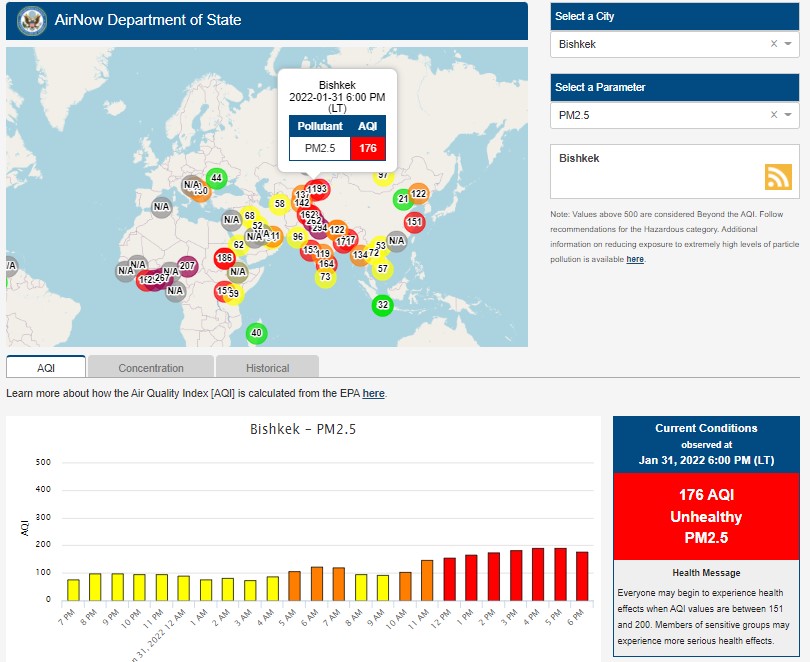Expand the Select a City dropdown arrow
Viewport: 810px width, 662px height.
point(788,44)
